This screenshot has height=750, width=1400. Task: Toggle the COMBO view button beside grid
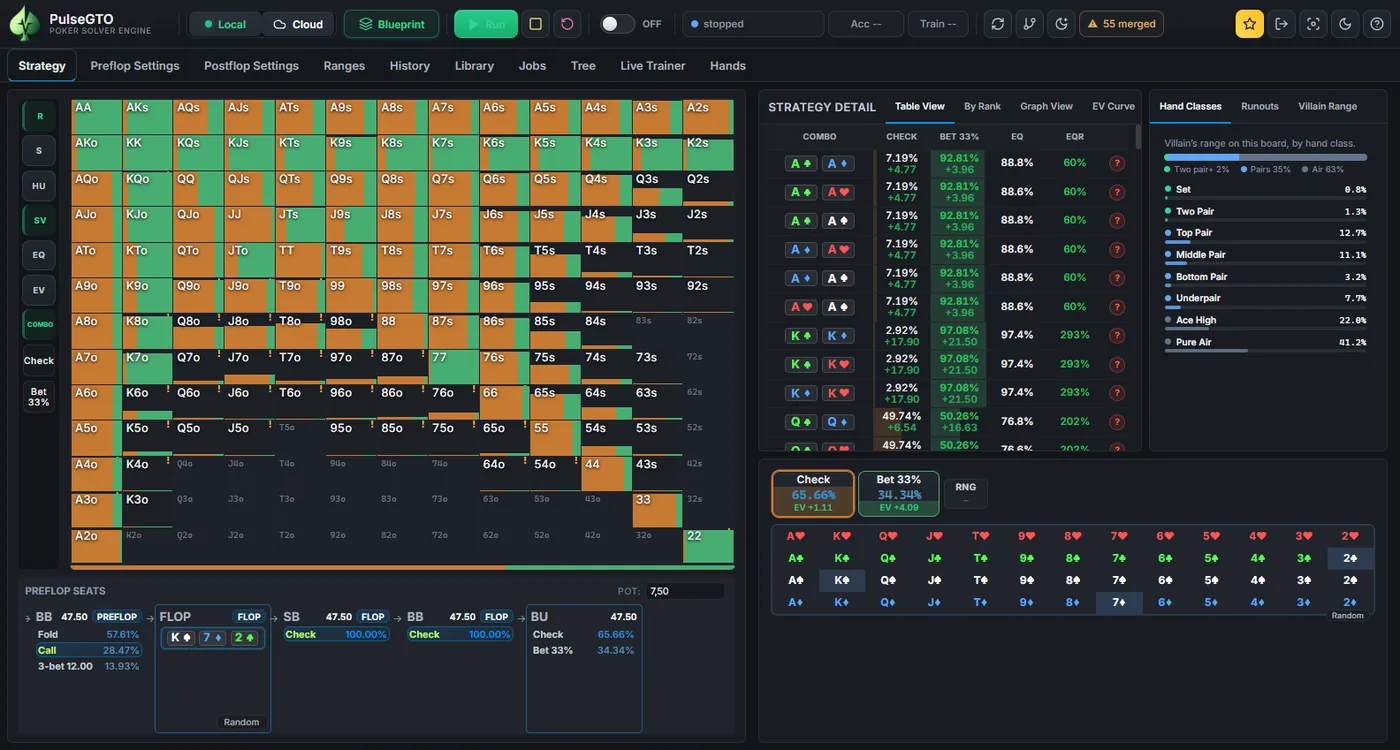39,324
